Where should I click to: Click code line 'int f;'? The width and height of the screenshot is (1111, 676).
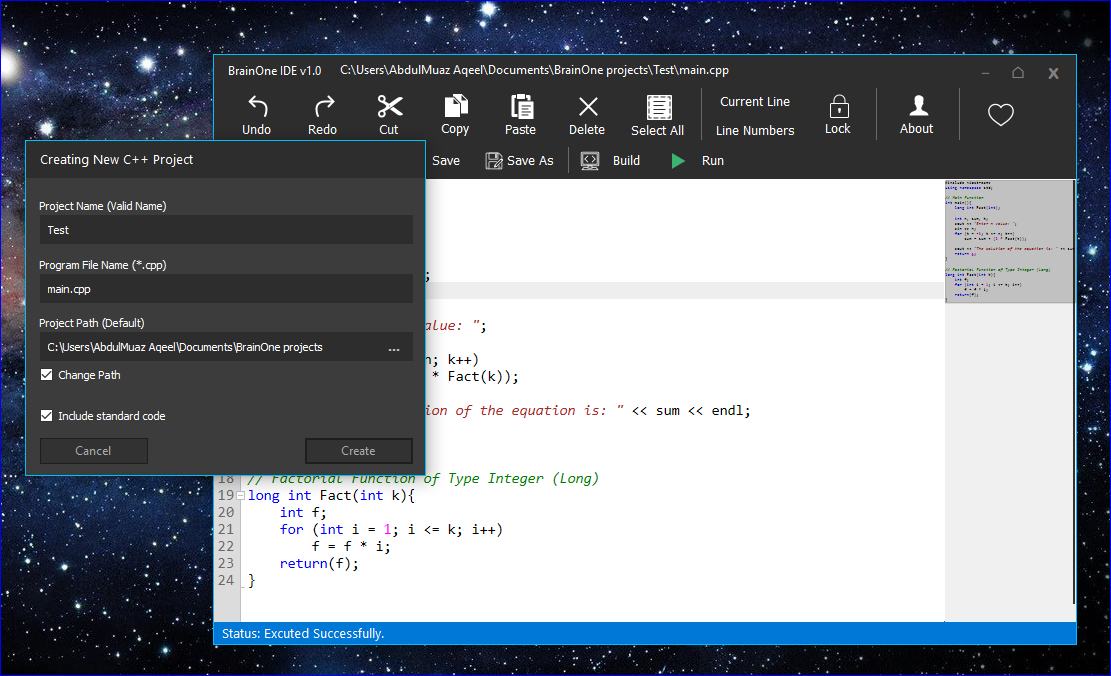[303, 512]
